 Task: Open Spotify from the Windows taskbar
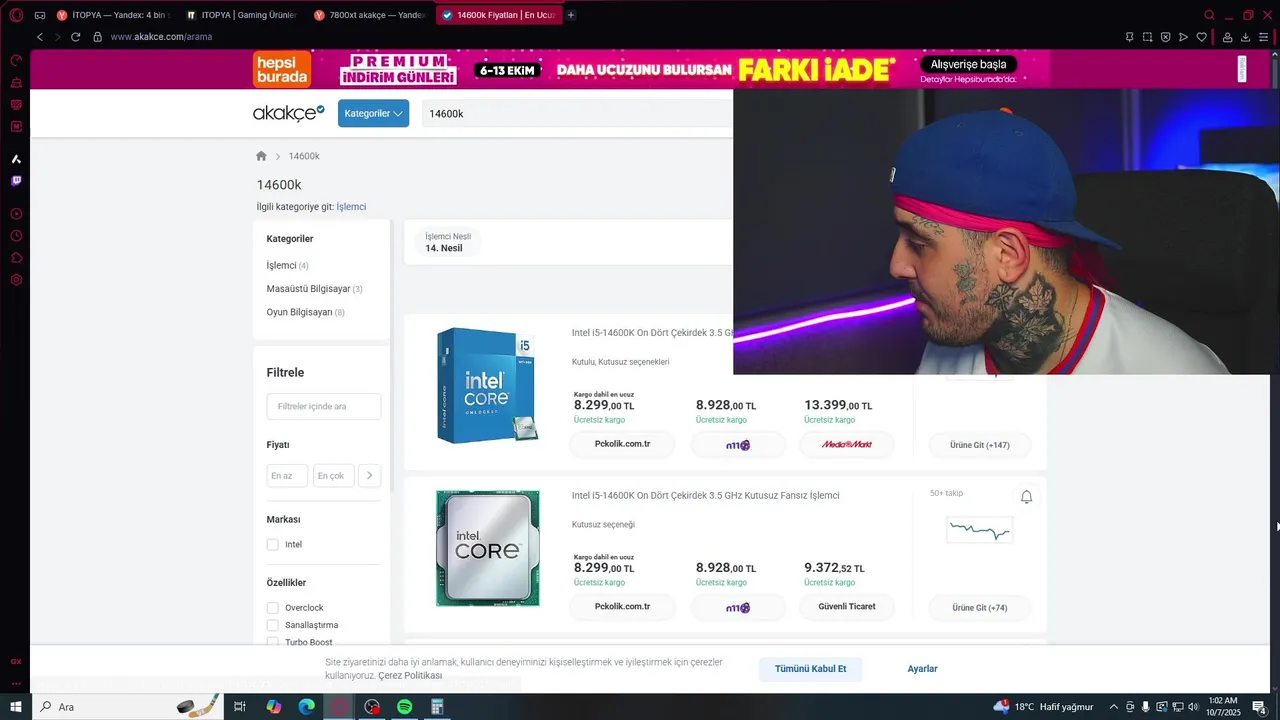(405, 707)
